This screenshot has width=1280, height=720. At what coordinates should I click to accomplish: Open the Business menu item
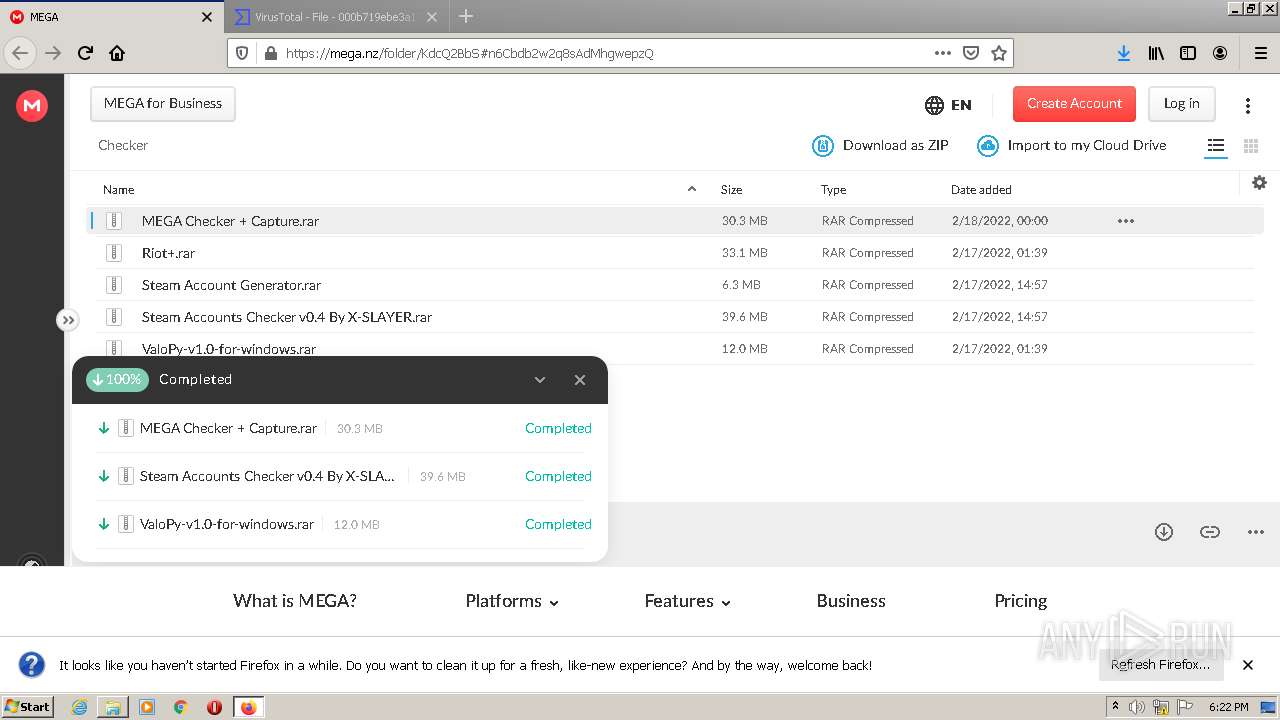[851, 601]
